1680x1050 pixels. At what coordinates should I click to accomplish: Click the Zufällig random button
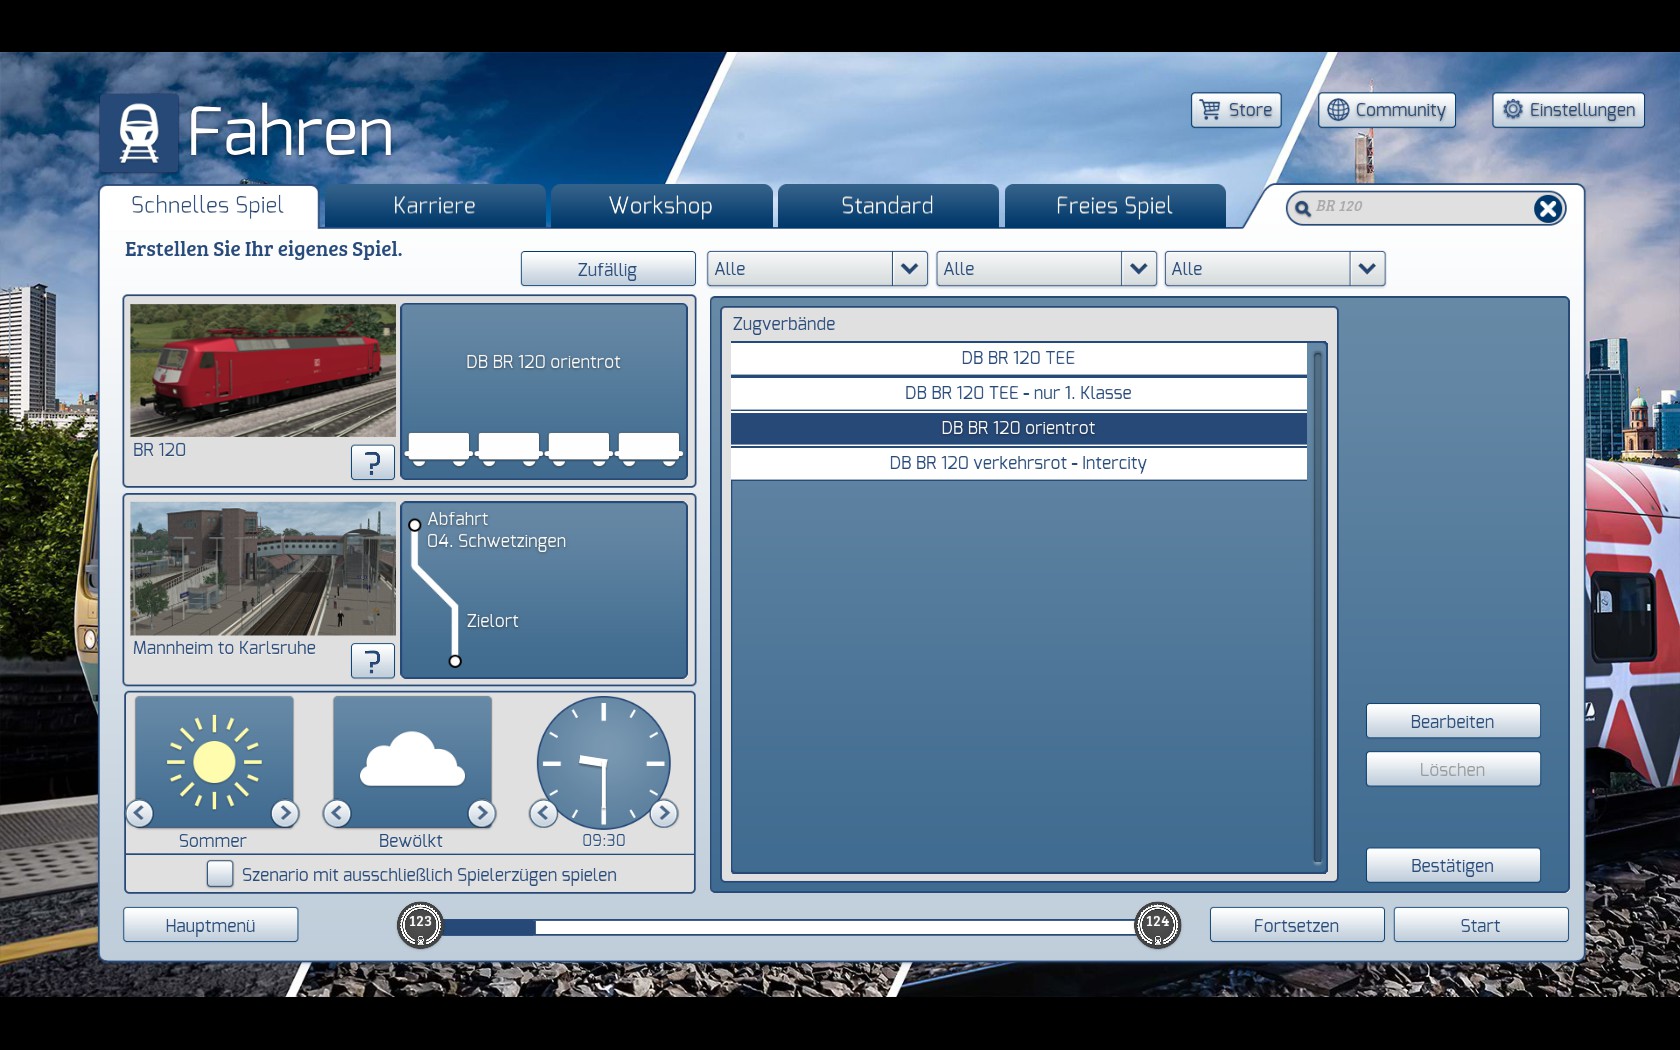click(x=608, y=269)
